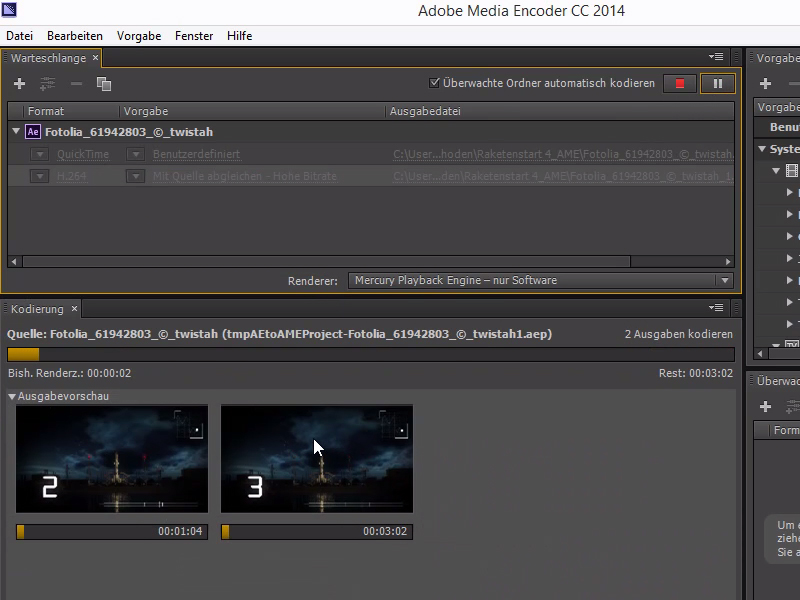The image size is (800, 600).
Task: Open the Bearbeiten menu
Action: (74, 35)
